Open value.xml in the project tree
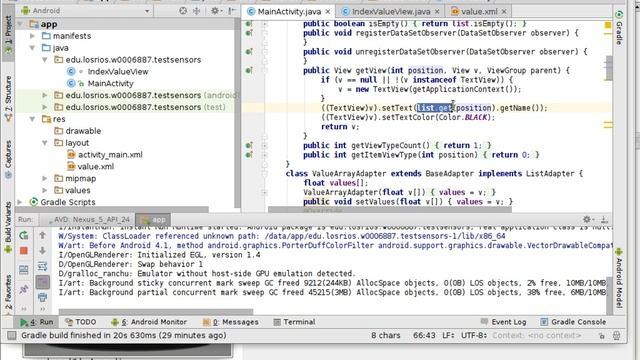This screenshot has height=360, width=640. pos(96,167)
